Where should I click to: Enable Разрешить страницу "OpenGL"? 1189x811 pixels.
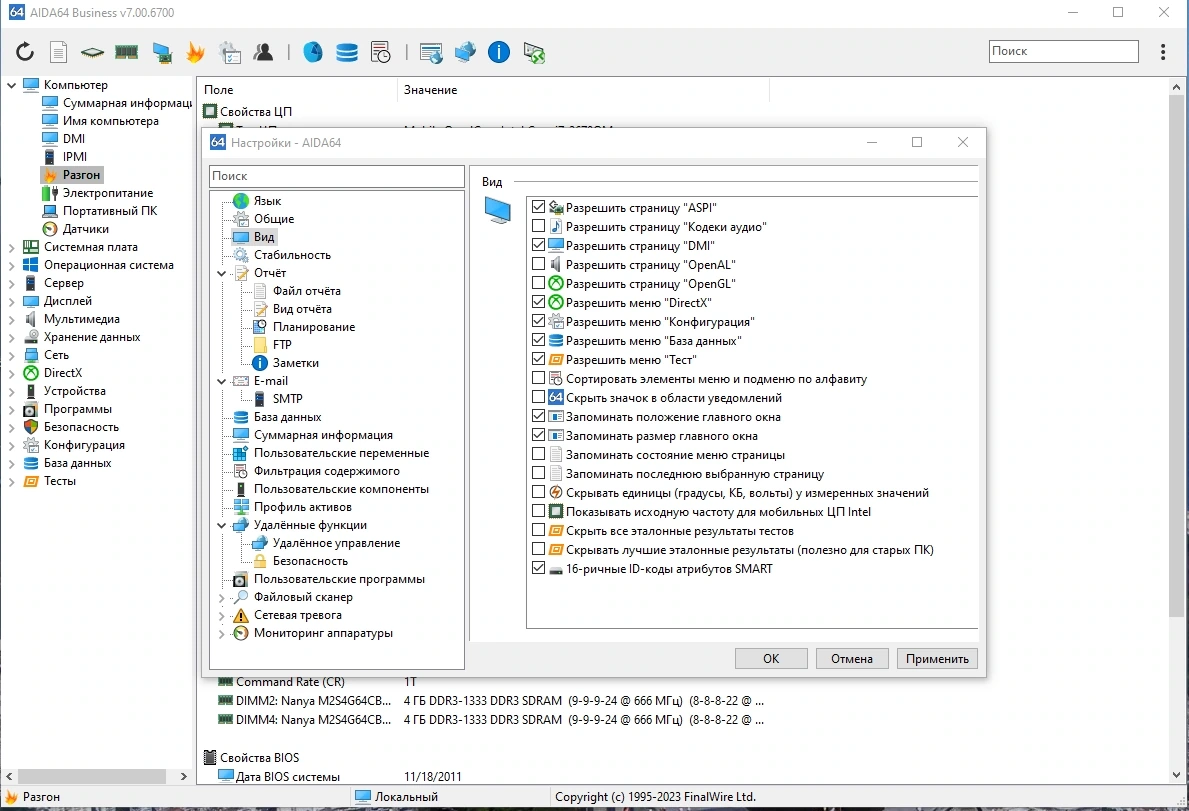click(x=538, y=283)
